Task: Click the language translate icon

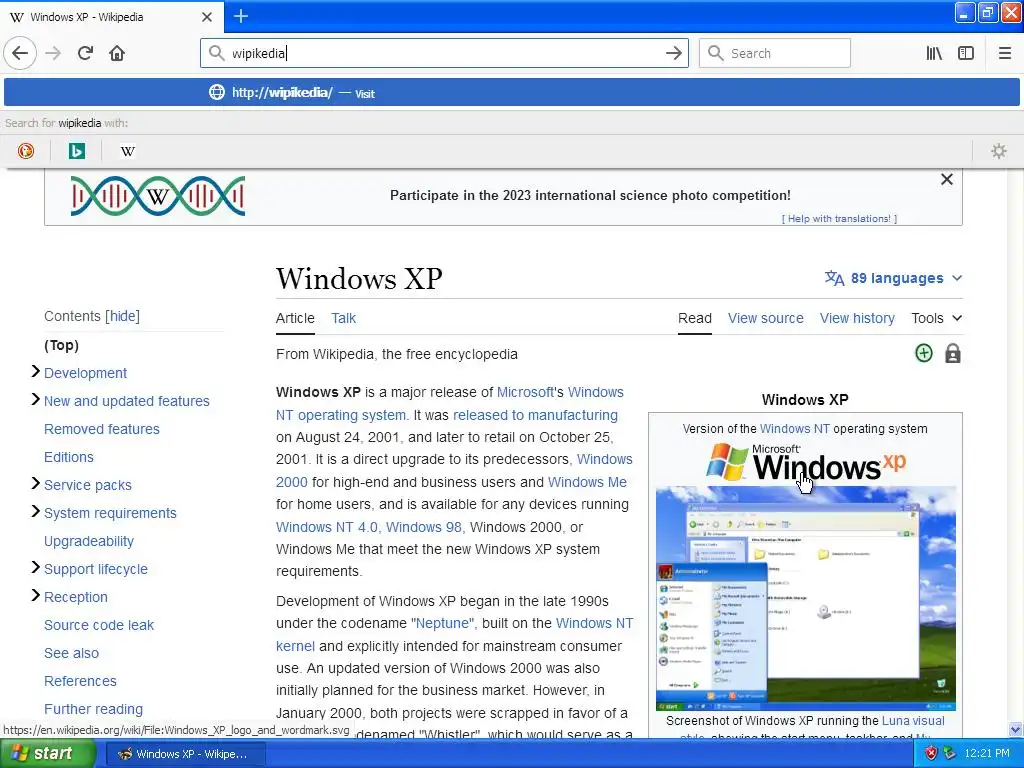Action: (835, 278)
